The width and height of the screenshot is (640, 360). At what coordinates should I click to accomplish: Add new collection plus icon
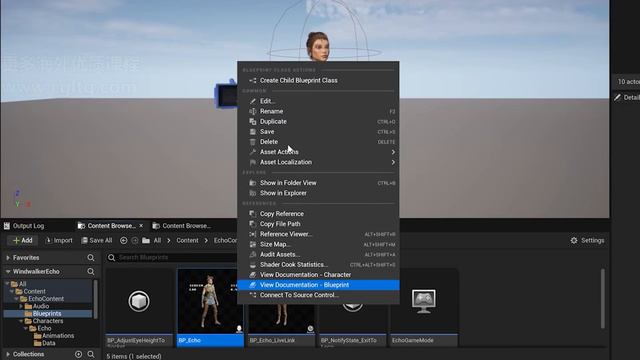point(78,354)
